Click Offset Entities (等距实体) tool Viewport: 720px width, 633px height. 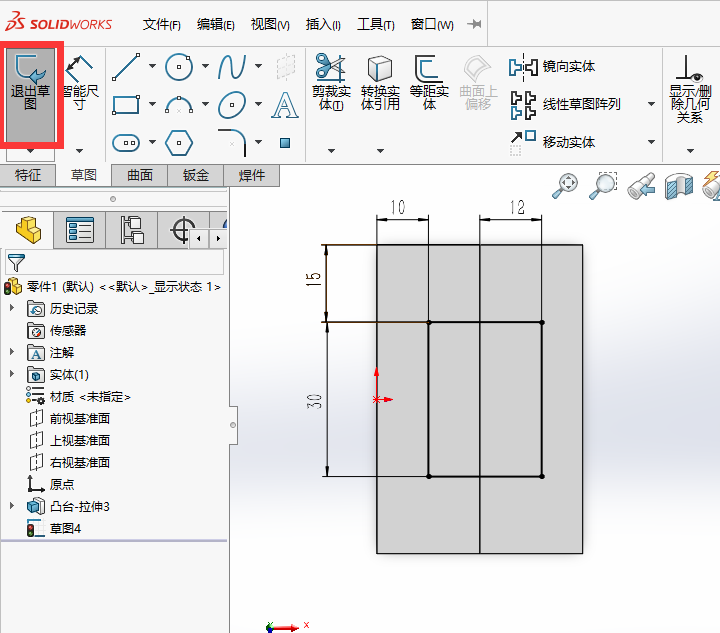click(x=429, y=83)
